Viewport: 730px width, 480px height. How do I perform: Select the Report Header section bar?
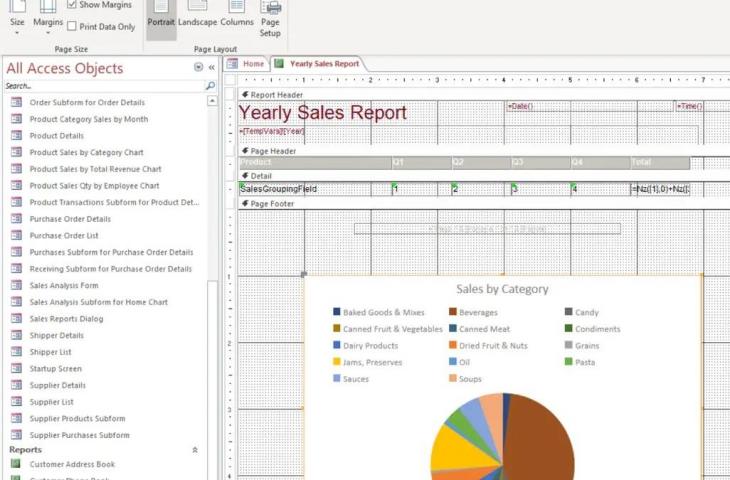coord(484,95)
